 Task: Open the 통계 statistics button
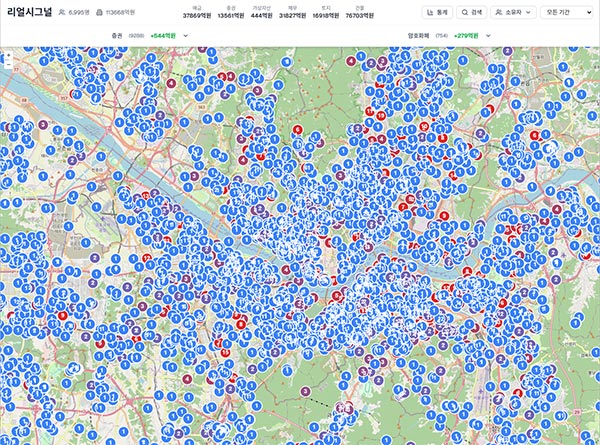coord(436,13)
